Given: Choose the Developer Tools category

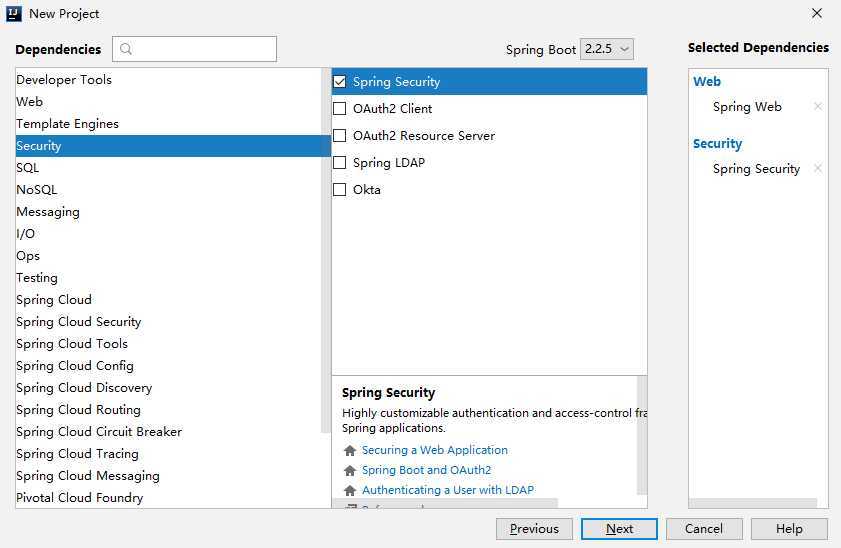Looking at the screenshot, I should (x=173, y=80).
